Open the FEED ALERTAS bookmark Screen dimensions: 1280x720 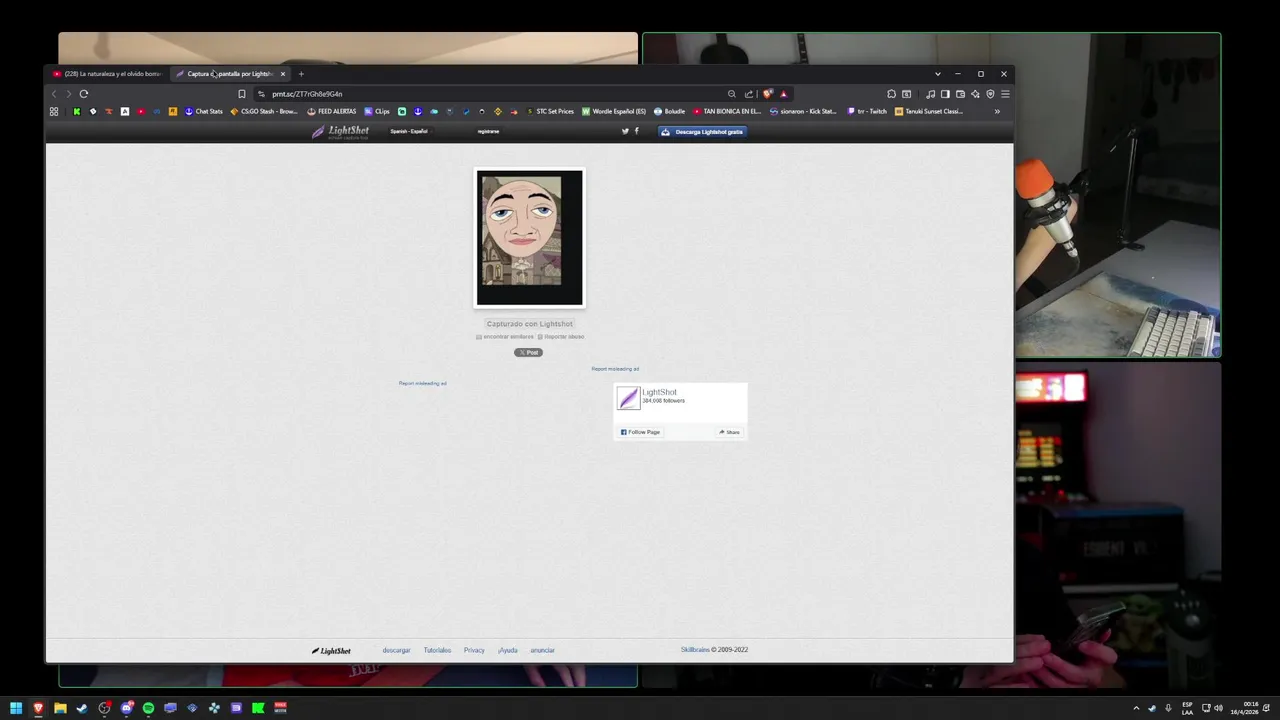[332, 111]
